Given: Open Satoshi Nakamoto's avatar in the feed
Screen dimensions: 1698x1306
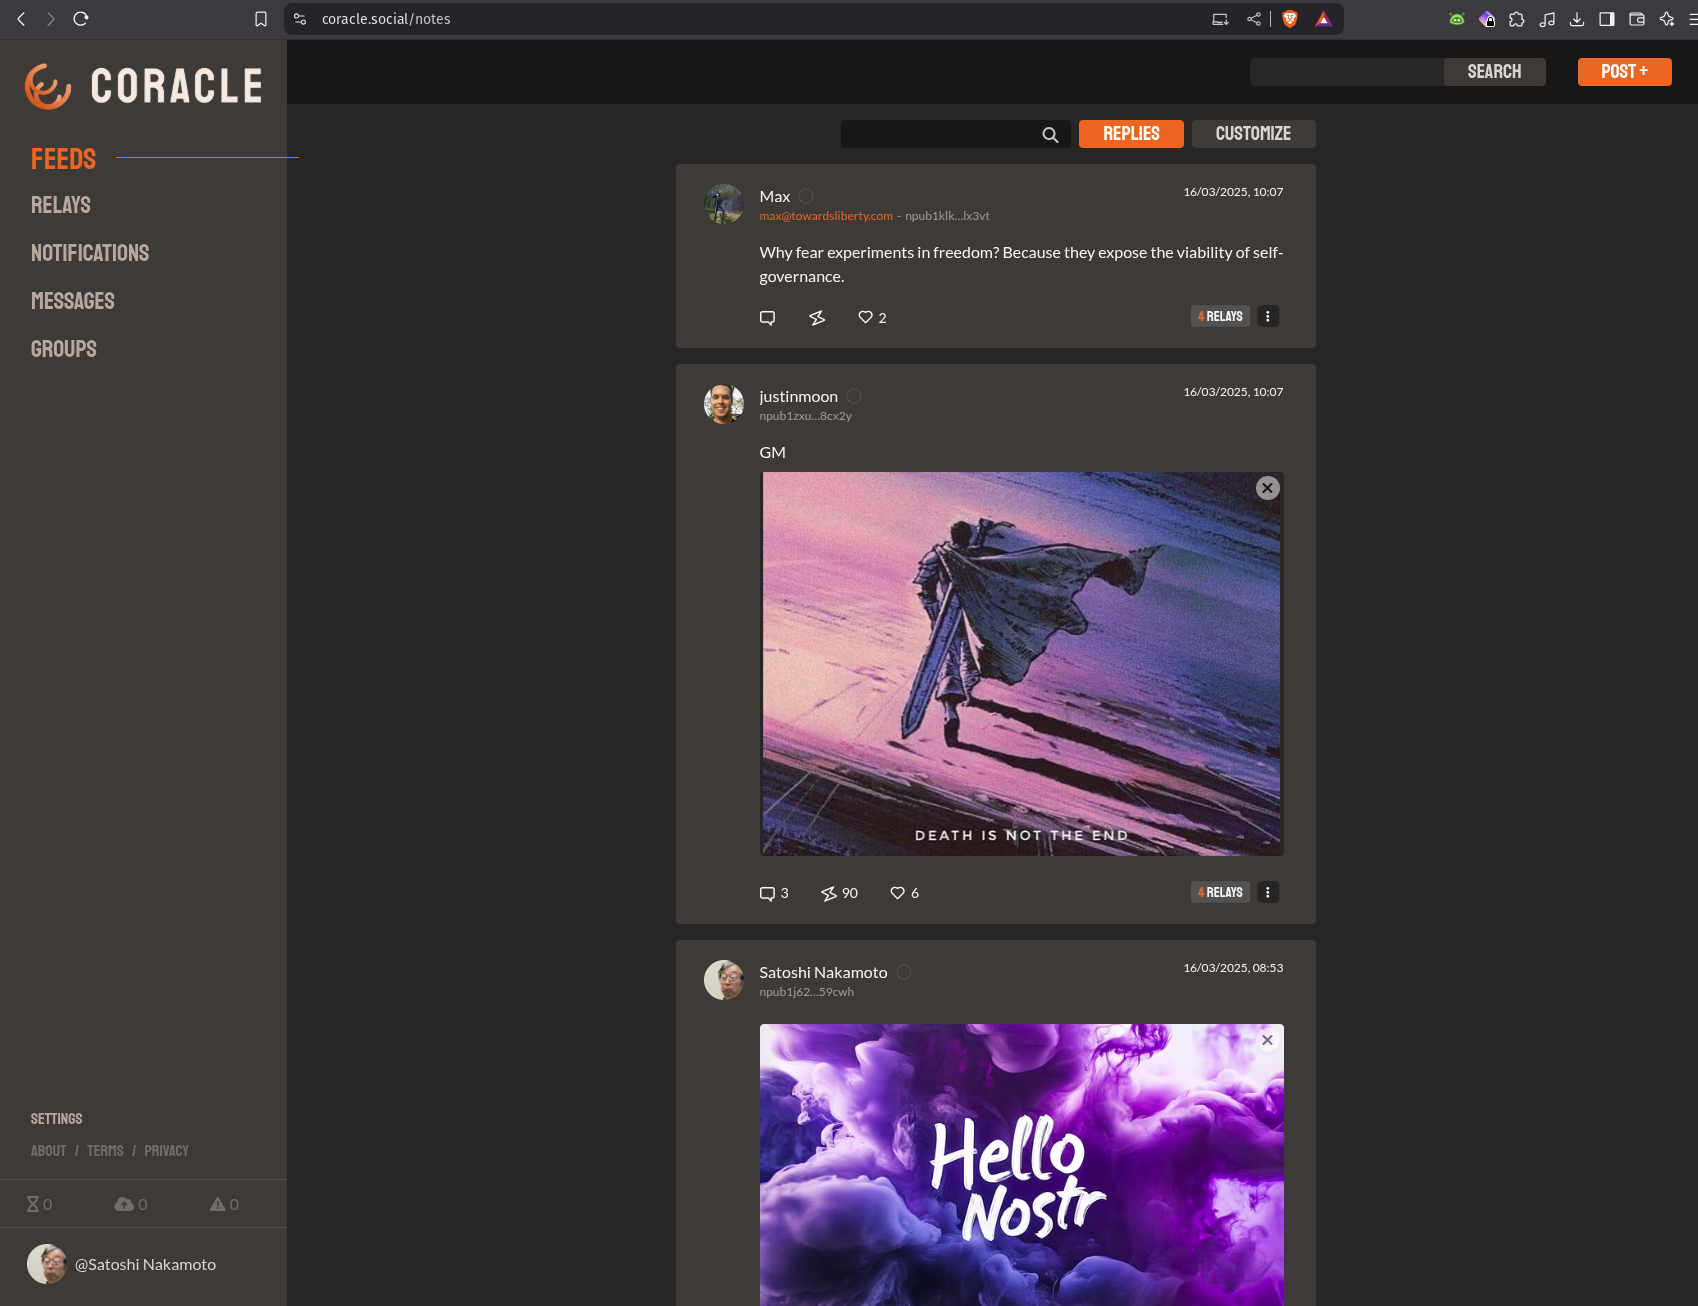Looking at the screenshot, I should pos(723,980).
